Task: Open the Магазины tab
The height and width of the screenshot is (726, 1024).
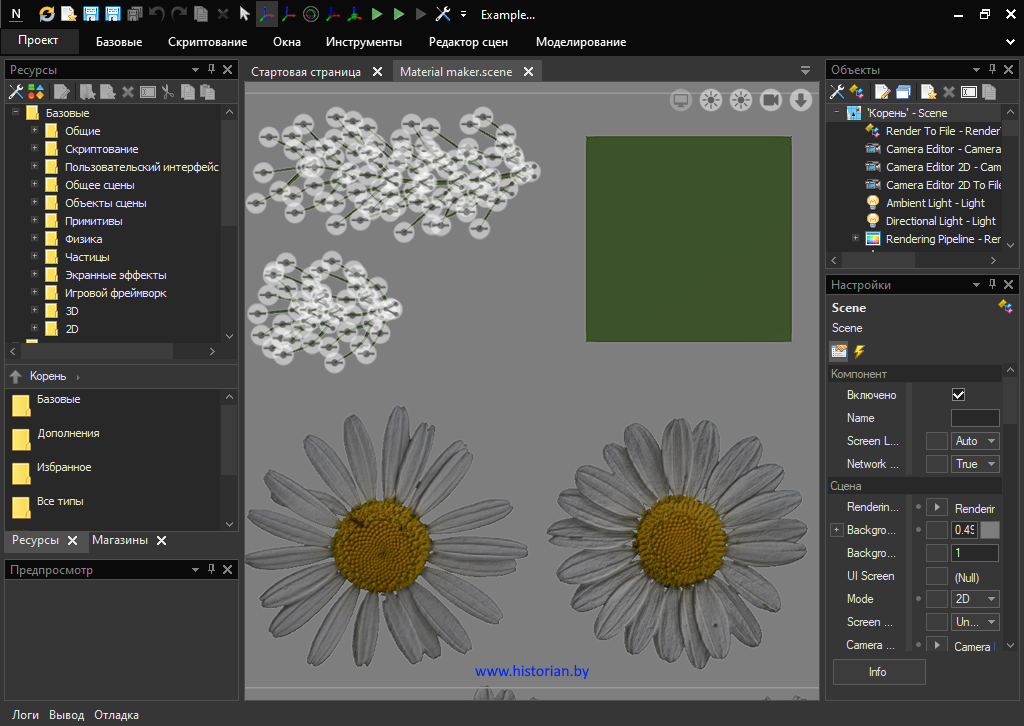Action: tap(120, 540)
